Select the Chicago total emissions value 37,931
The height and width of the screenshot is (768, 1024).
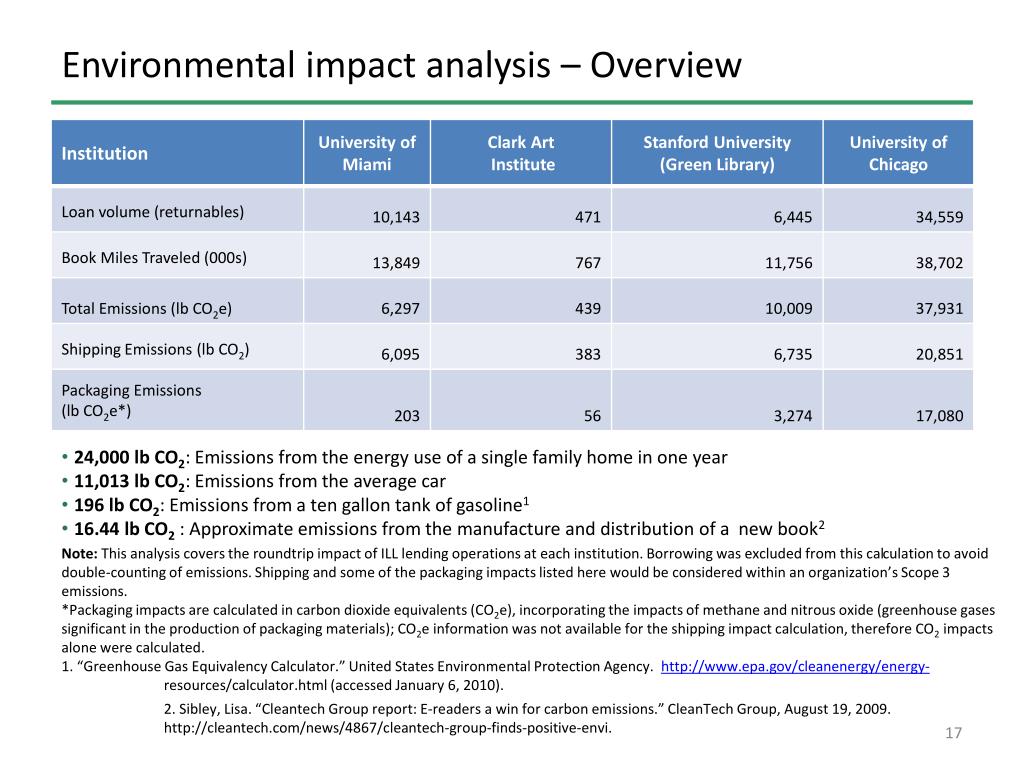pyautogui.click(x=939, y=308)
